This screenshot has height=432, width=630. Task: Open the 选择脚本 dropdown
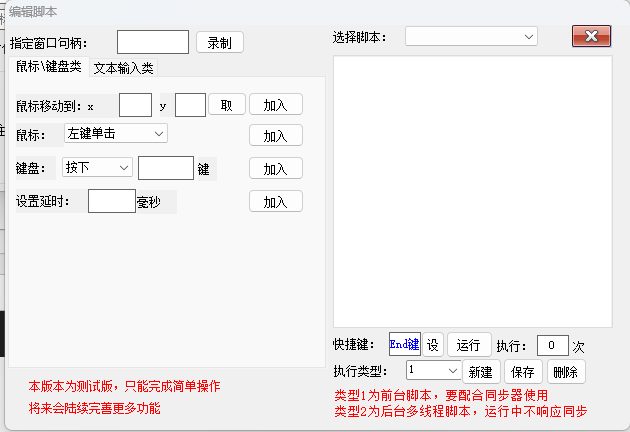(x=471, y=36)
